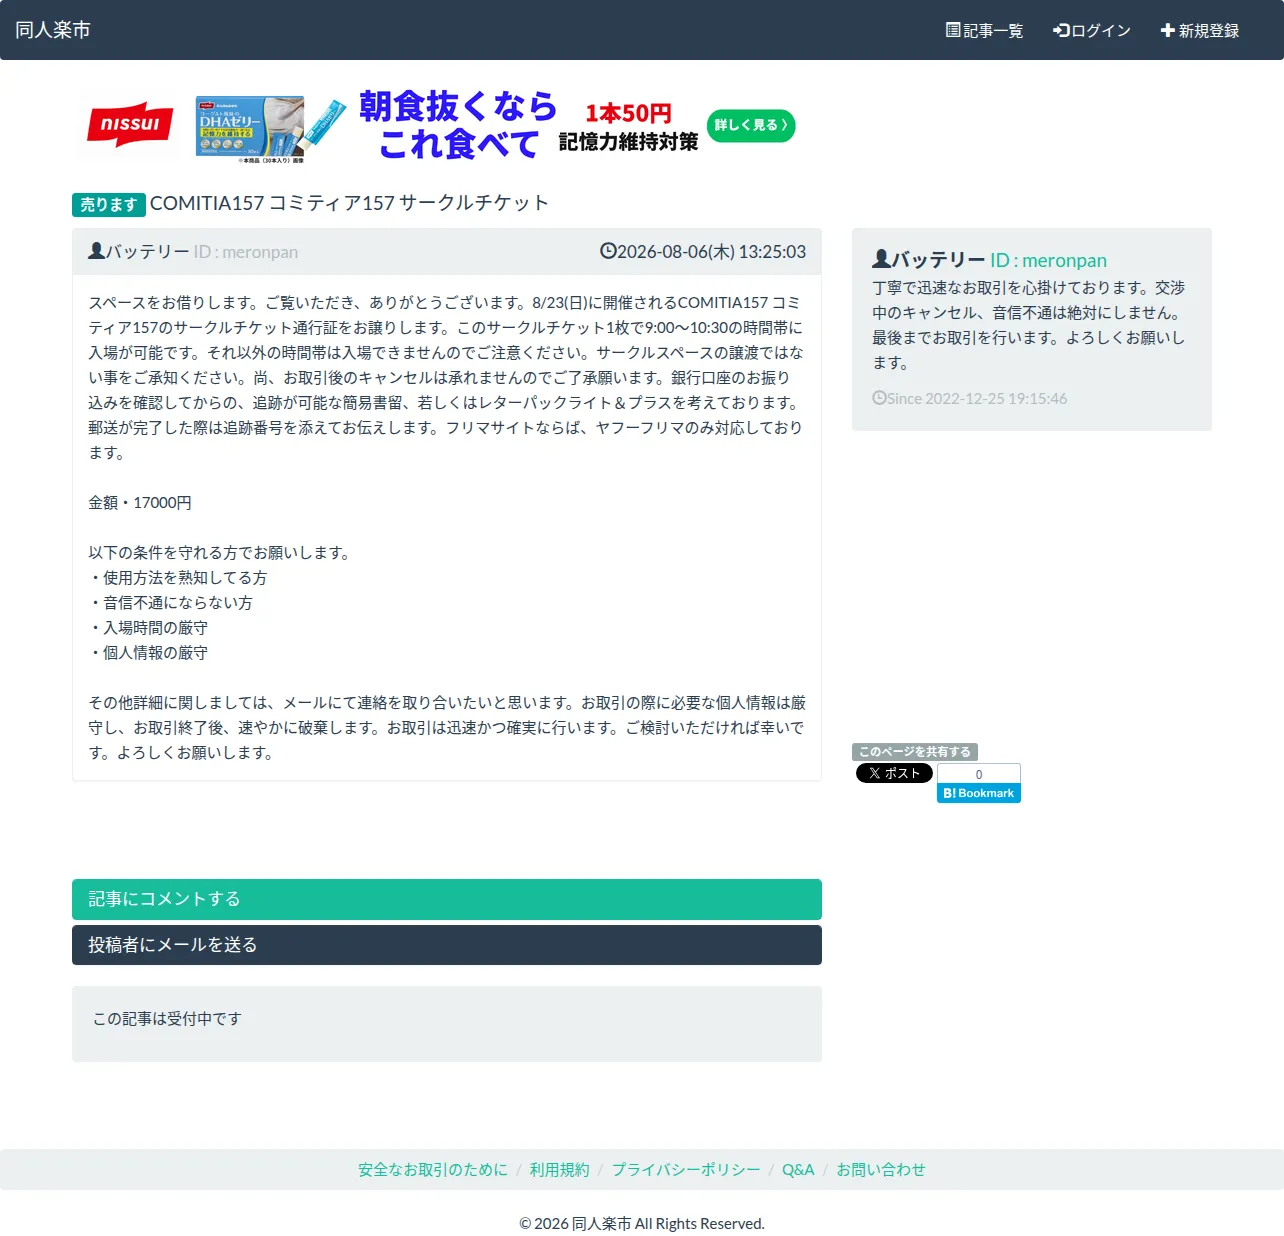Open 記事にコメントする section

(x=447, y=899)
